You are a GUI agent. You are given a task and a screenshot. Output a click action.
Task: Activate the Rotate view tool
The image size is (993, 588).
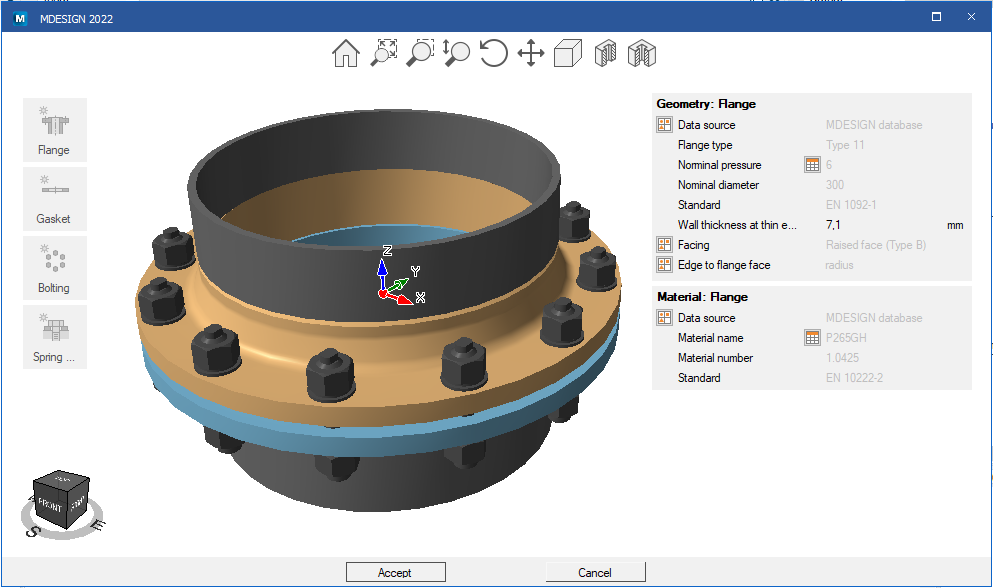(493, 53)
